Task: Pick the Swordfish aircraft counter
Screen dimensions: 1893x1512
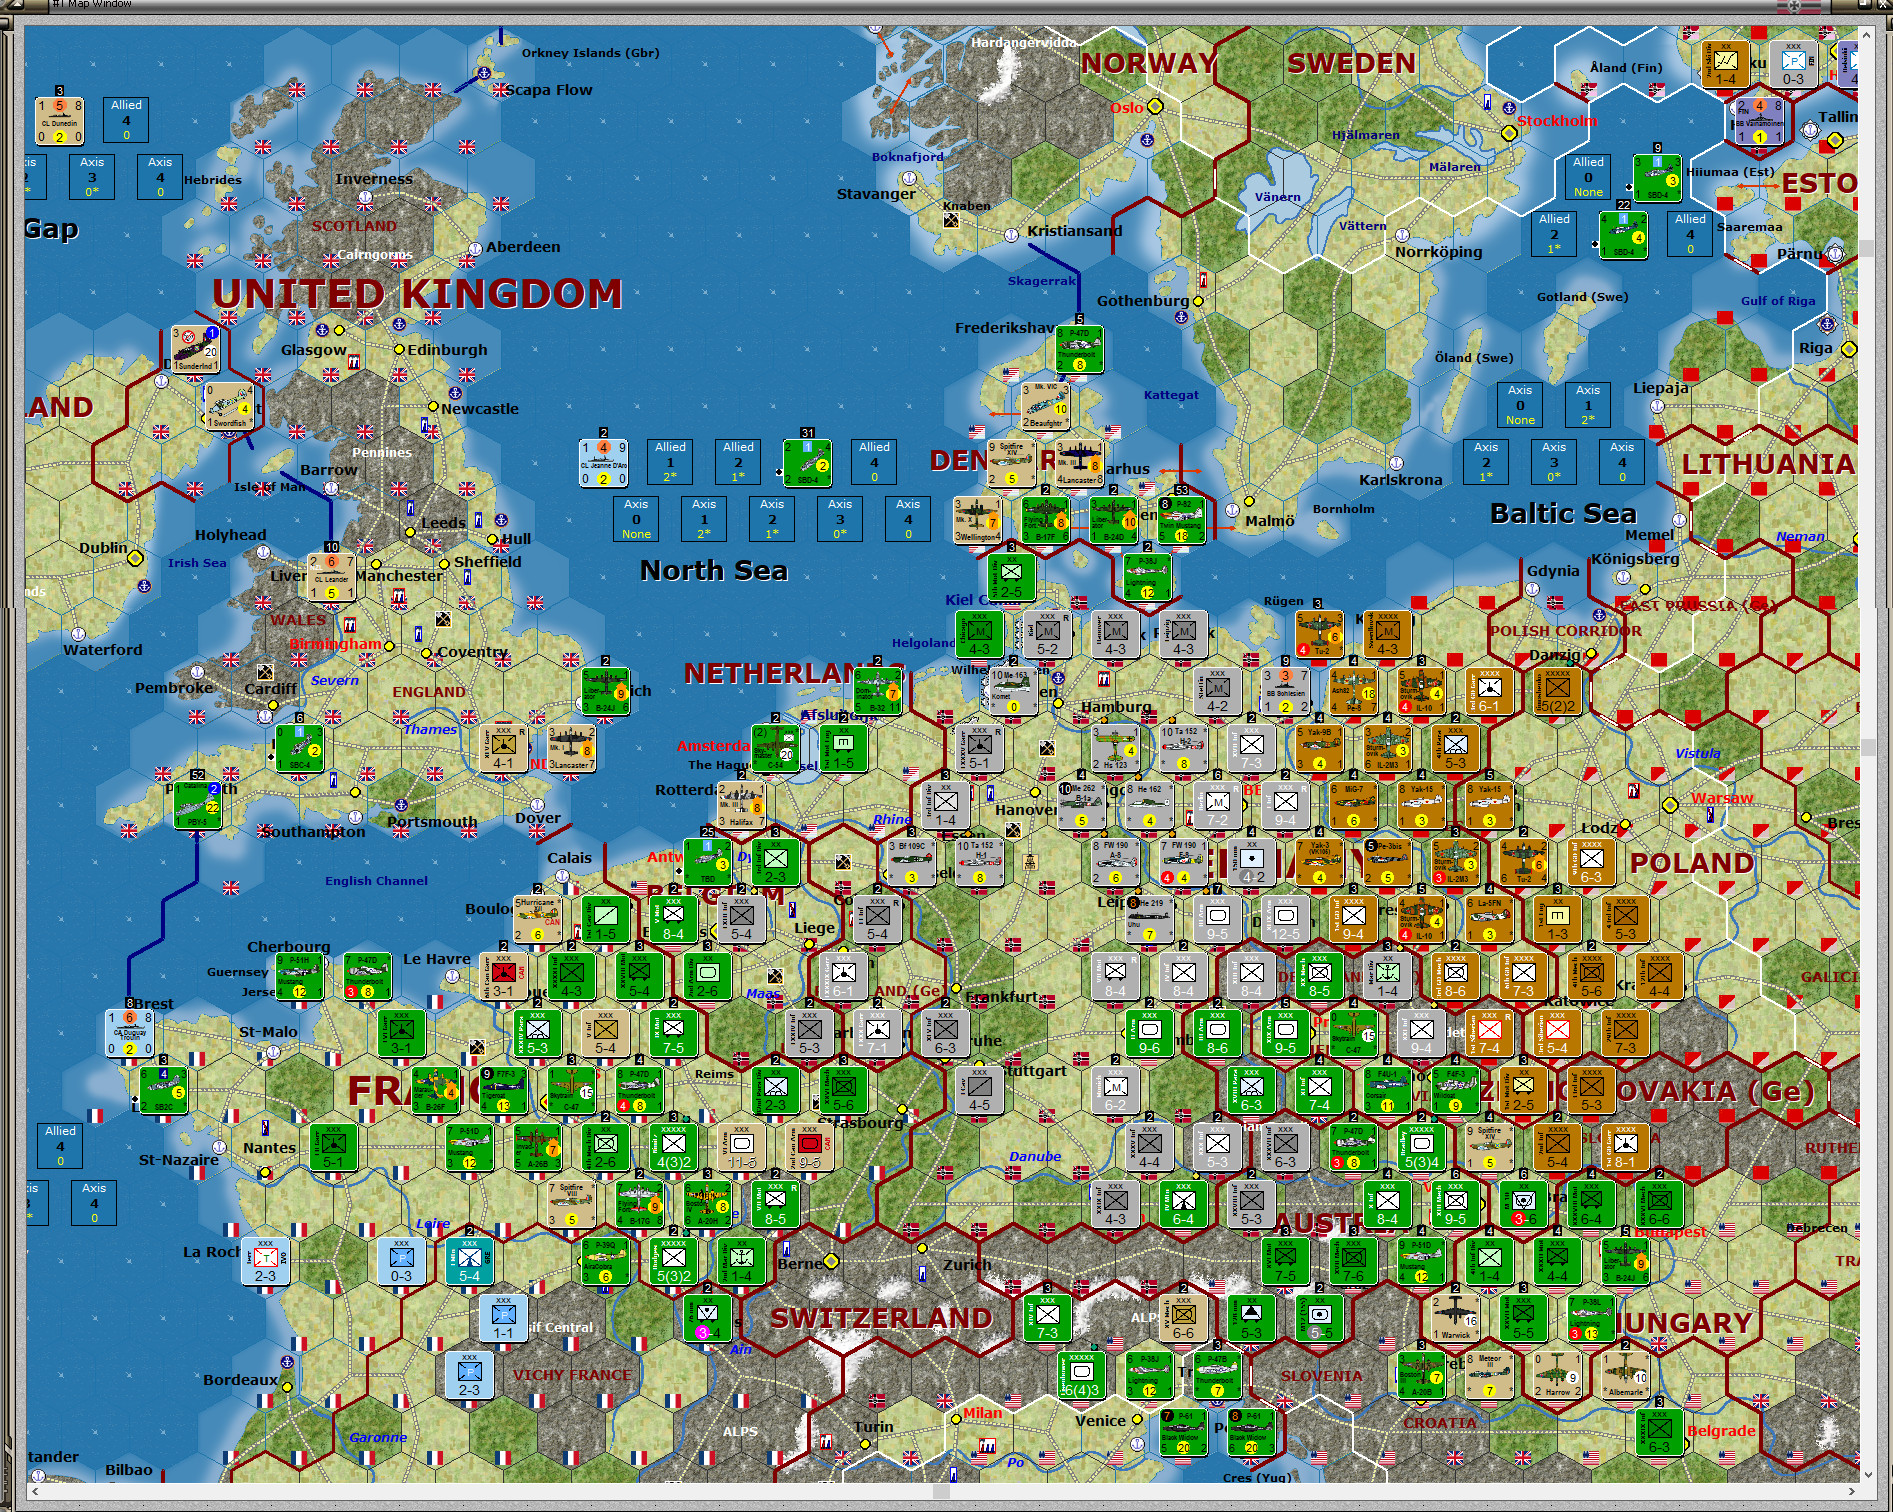Action: pyautogui.click(x=229, y=406)
